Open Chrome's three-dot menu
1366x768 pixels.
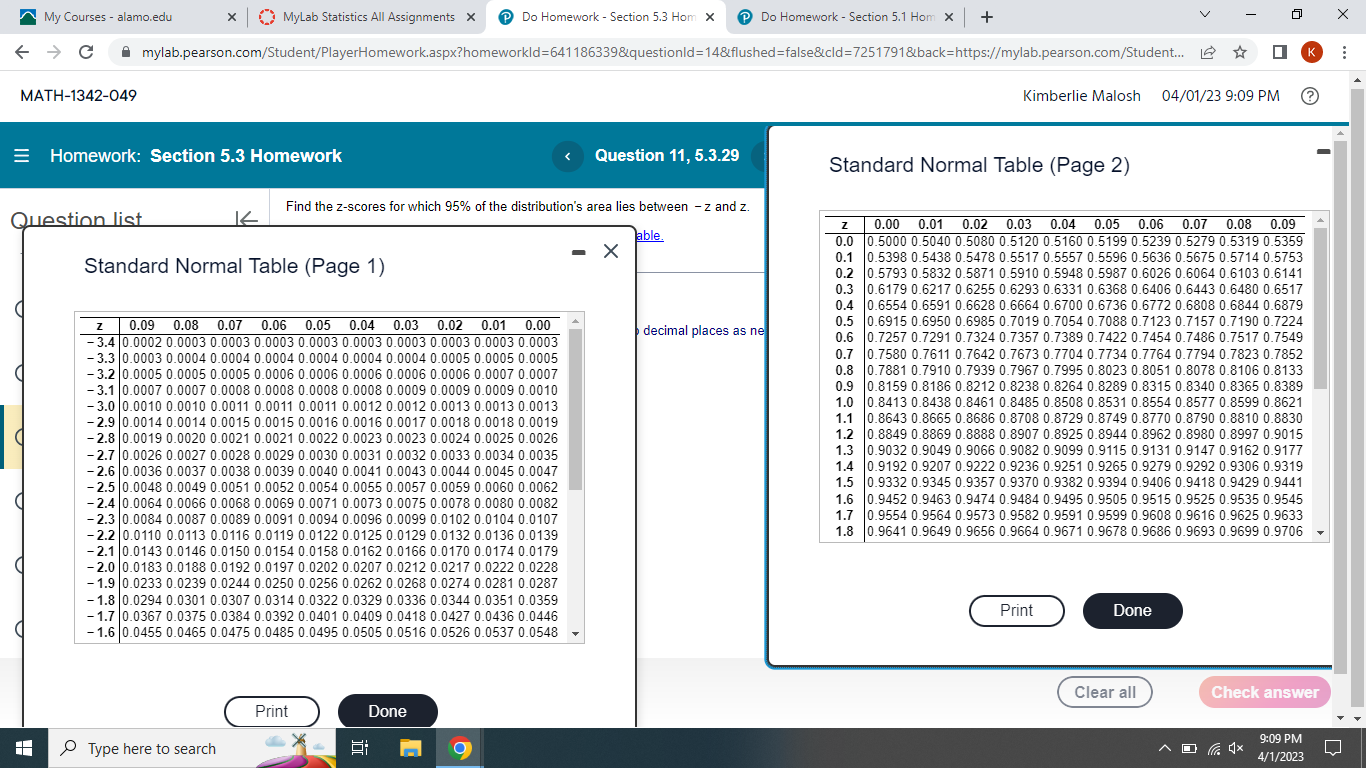point(1344,52)
